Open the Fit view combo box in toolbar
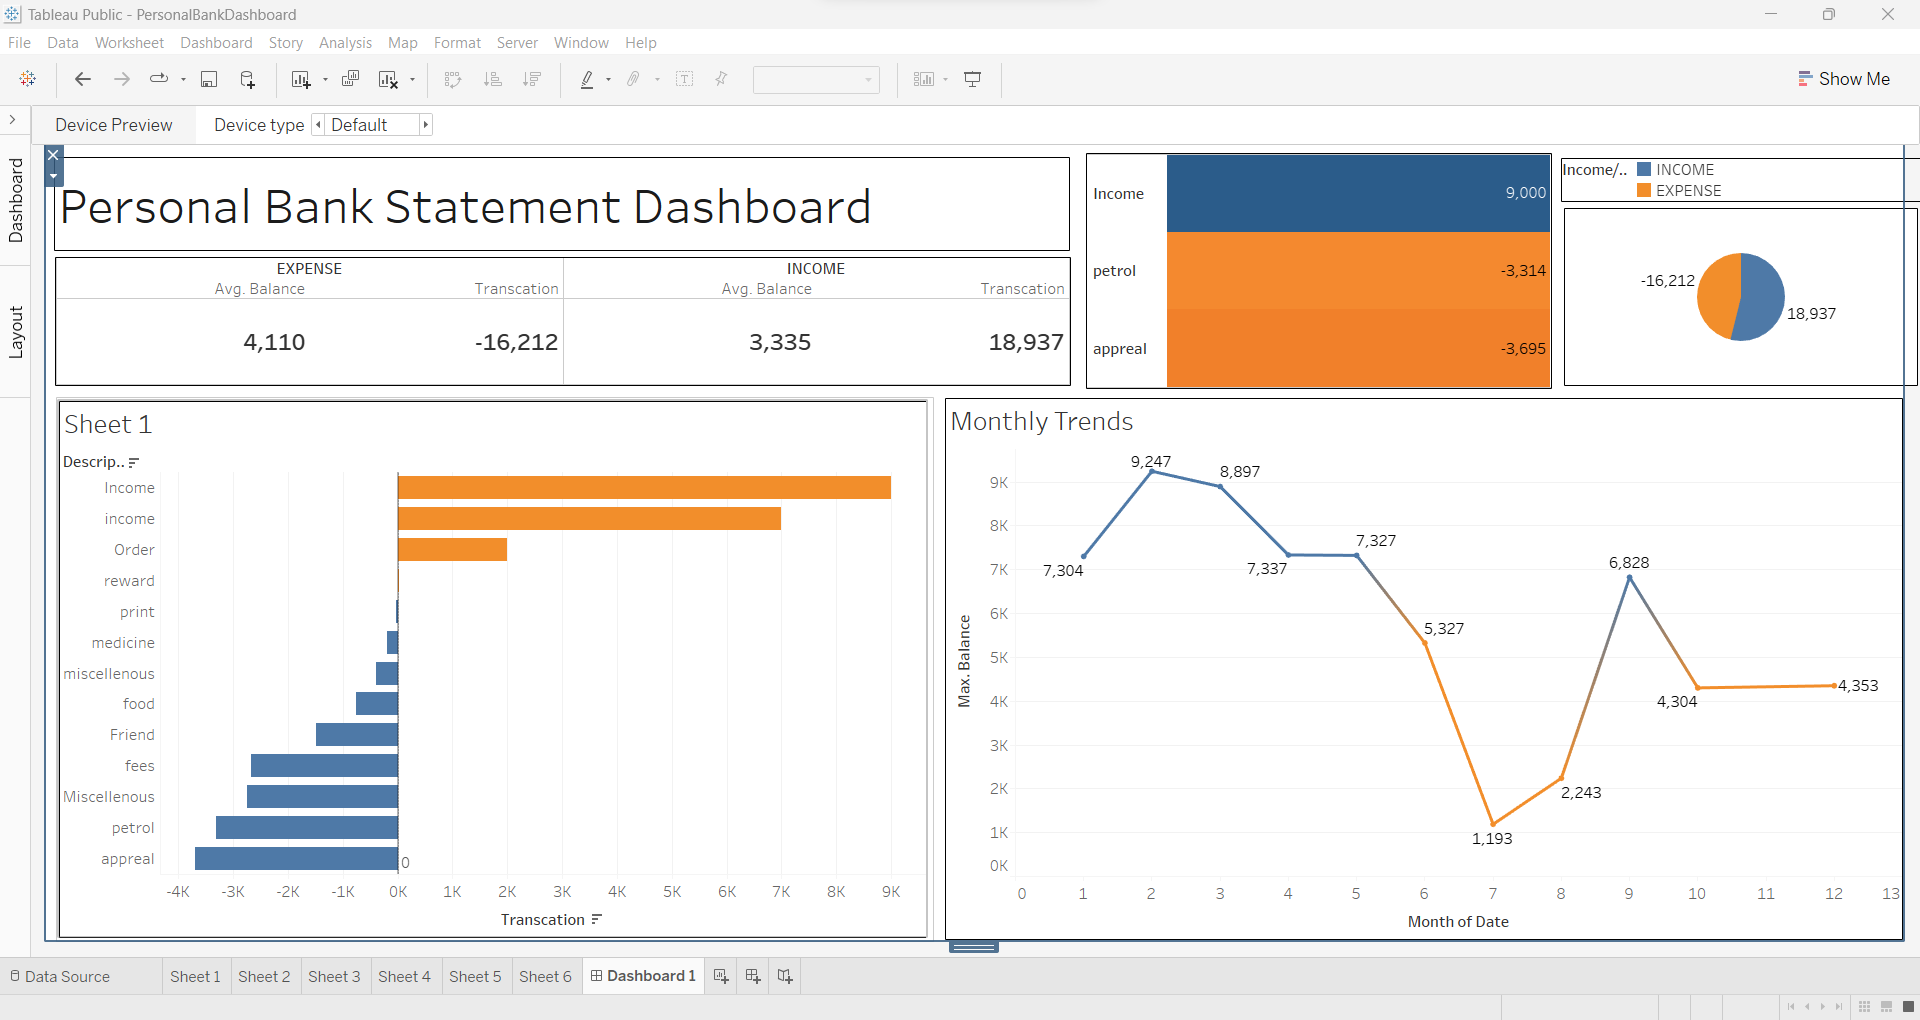Screen dimensions: 1920x1020 coord(816,79)
